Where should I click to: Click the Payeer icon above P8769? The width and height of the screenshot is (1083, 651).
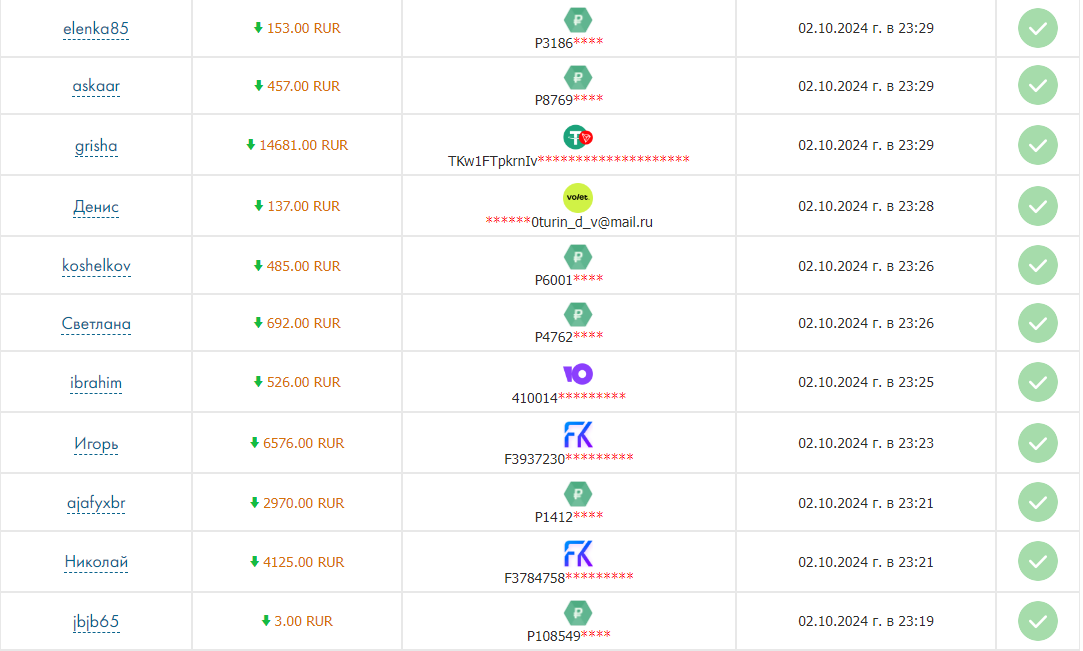click(578, 77)
